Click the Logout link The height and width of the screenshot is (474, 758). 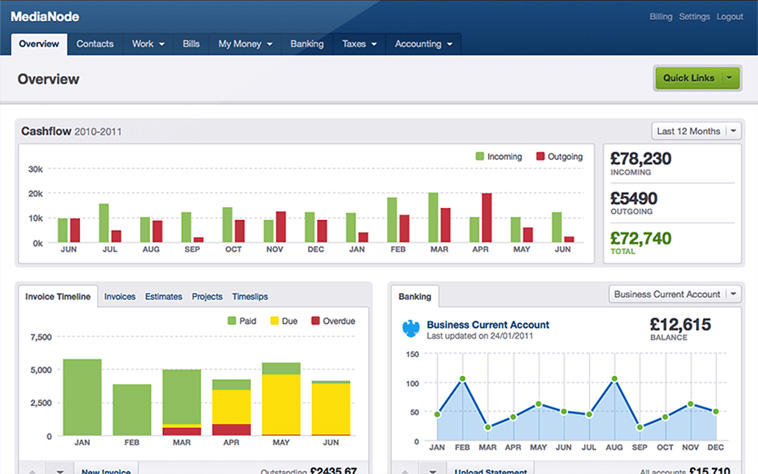[729, 17]
